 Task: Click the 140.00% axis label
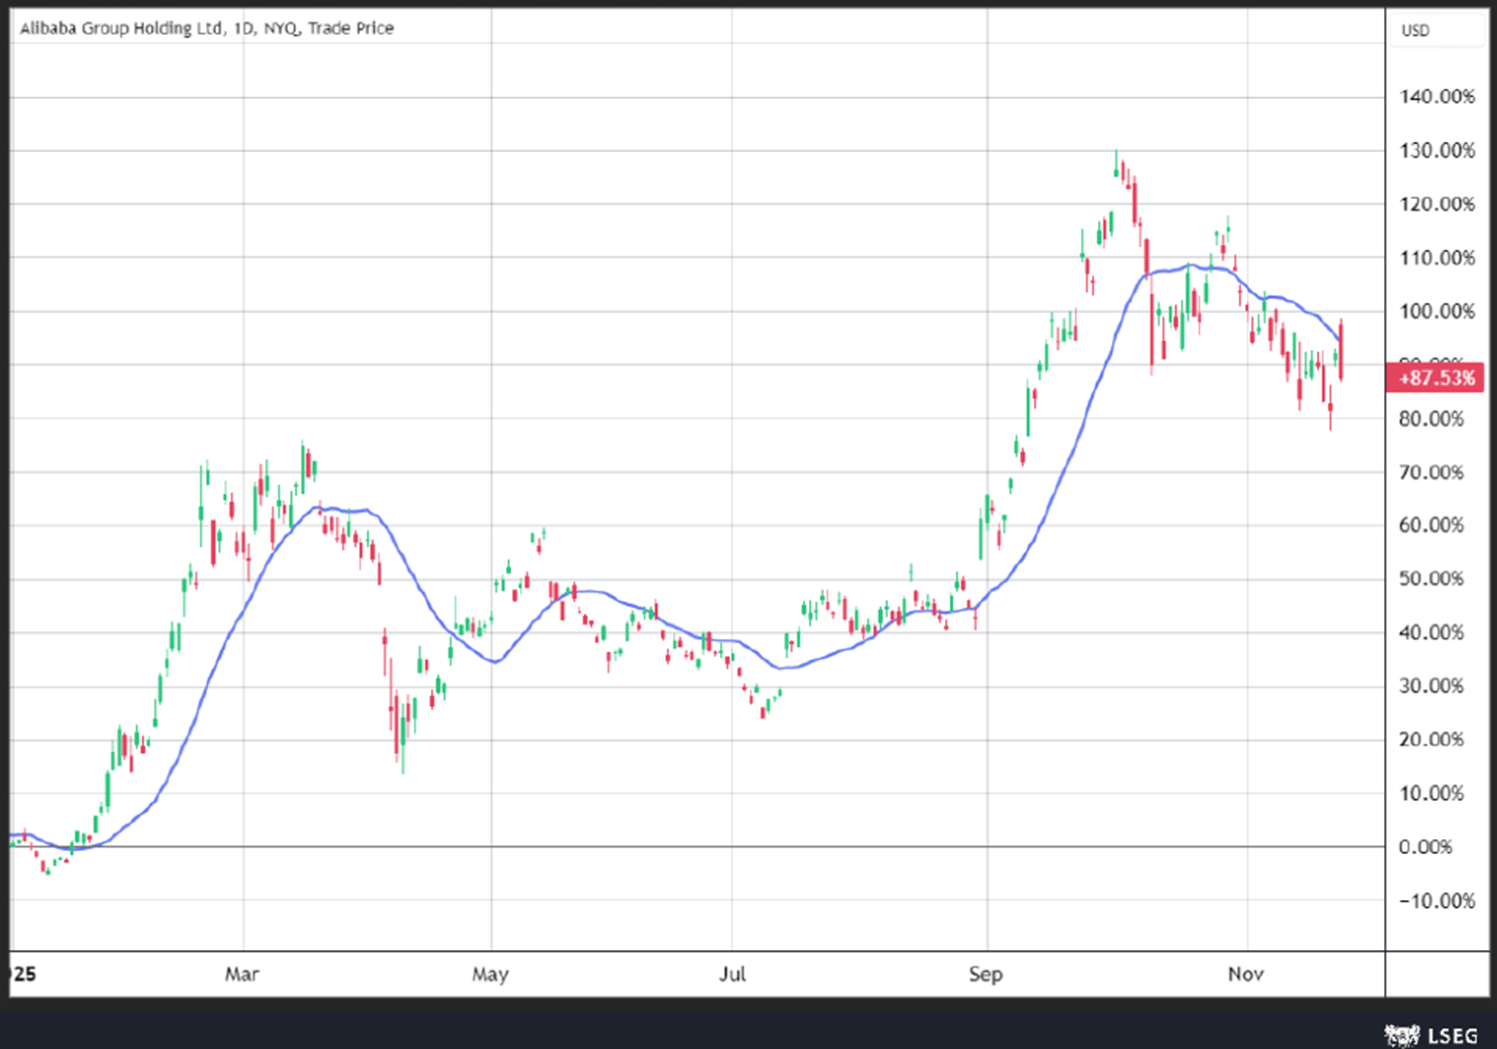1437,97
